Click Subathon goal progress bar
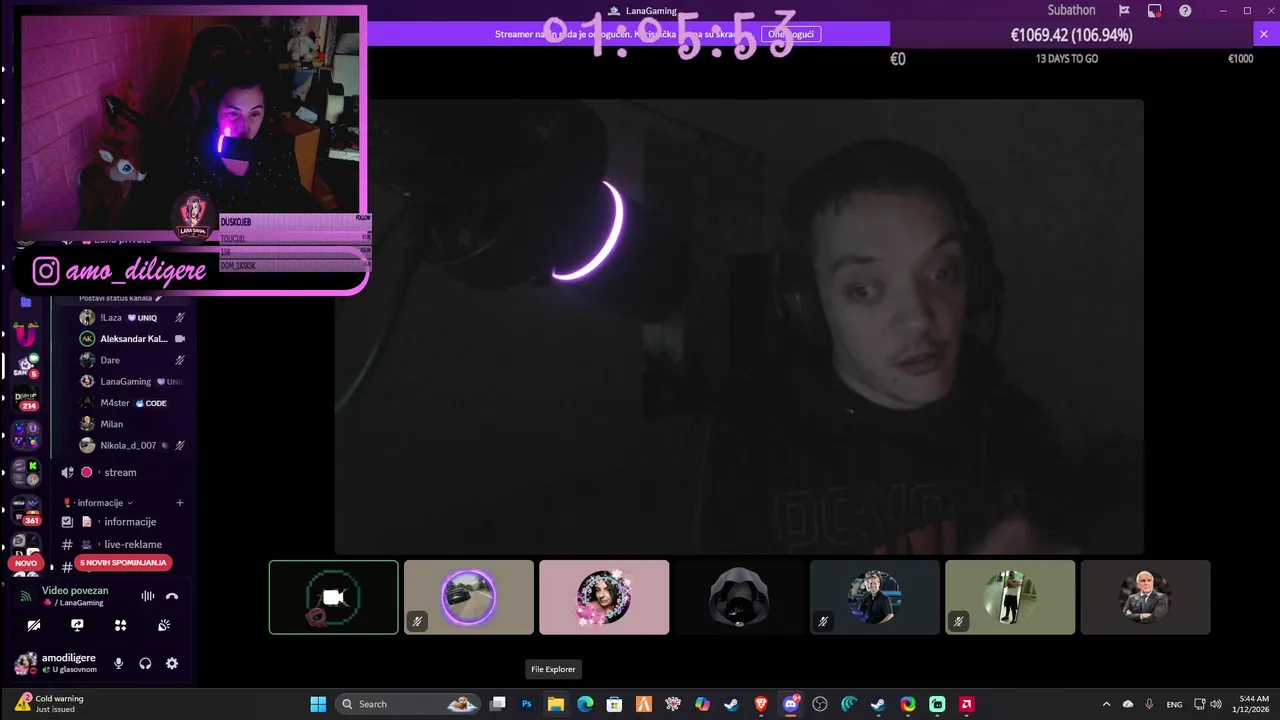The width and height of the screenshot is (1280, 720). coord(1071,35)
